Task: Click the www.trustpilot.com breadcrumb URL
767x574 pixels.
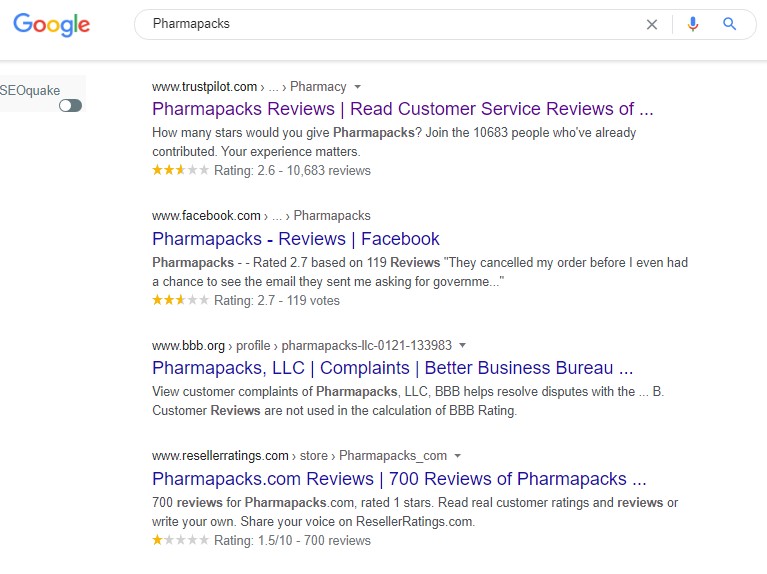Action: (x=204, y=87)
